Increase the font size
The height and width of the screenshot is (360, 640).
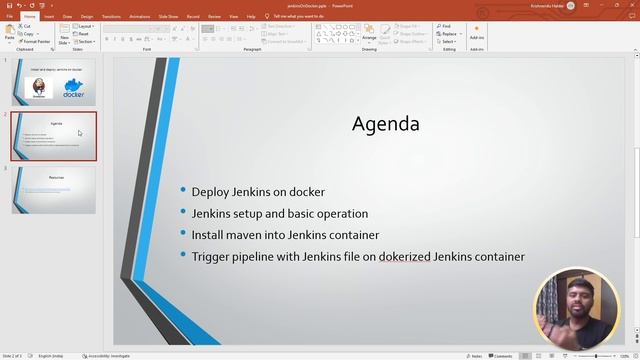[x=175, y=29]
